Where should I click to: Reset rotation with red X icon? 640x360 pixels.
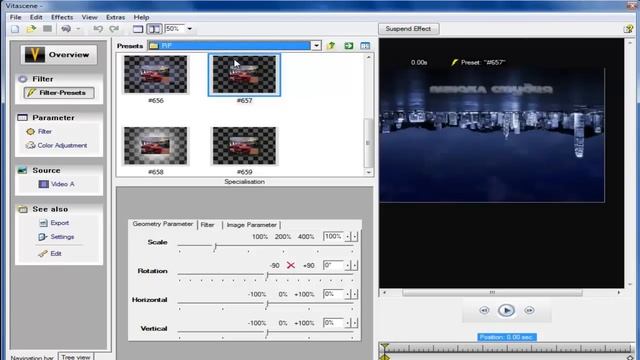pos(291,265)
